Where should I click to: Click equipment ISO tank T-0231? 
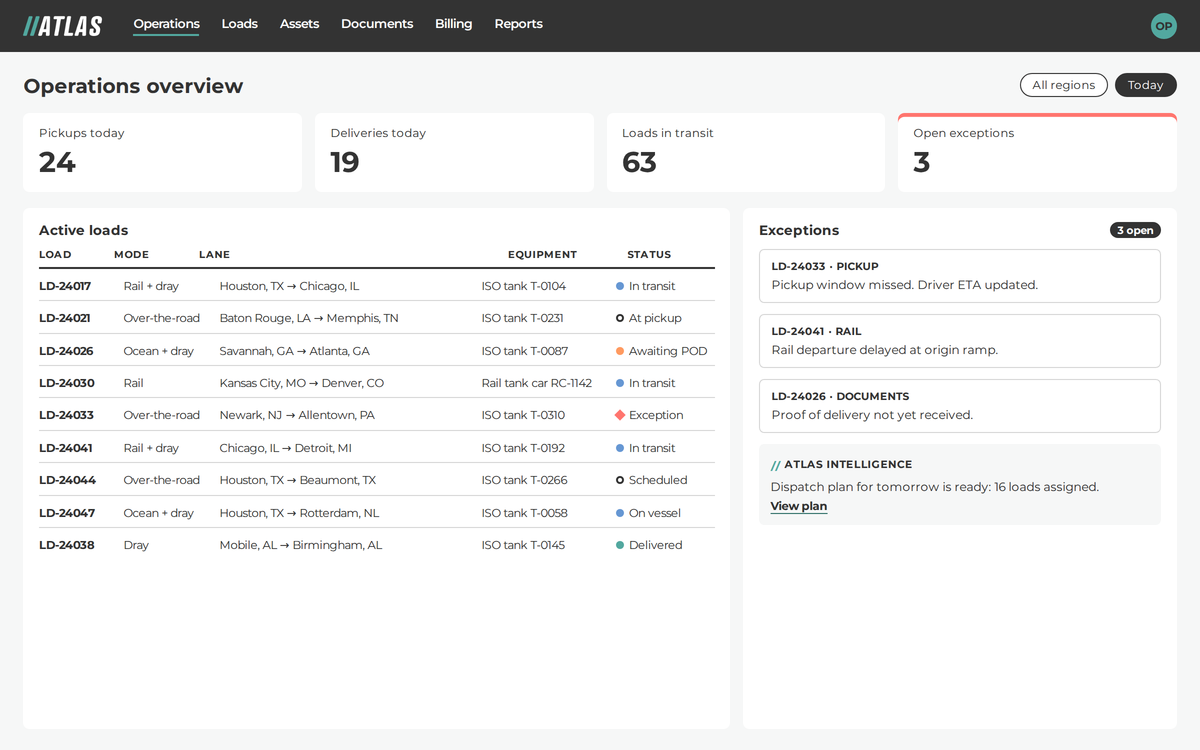[522, 318]
